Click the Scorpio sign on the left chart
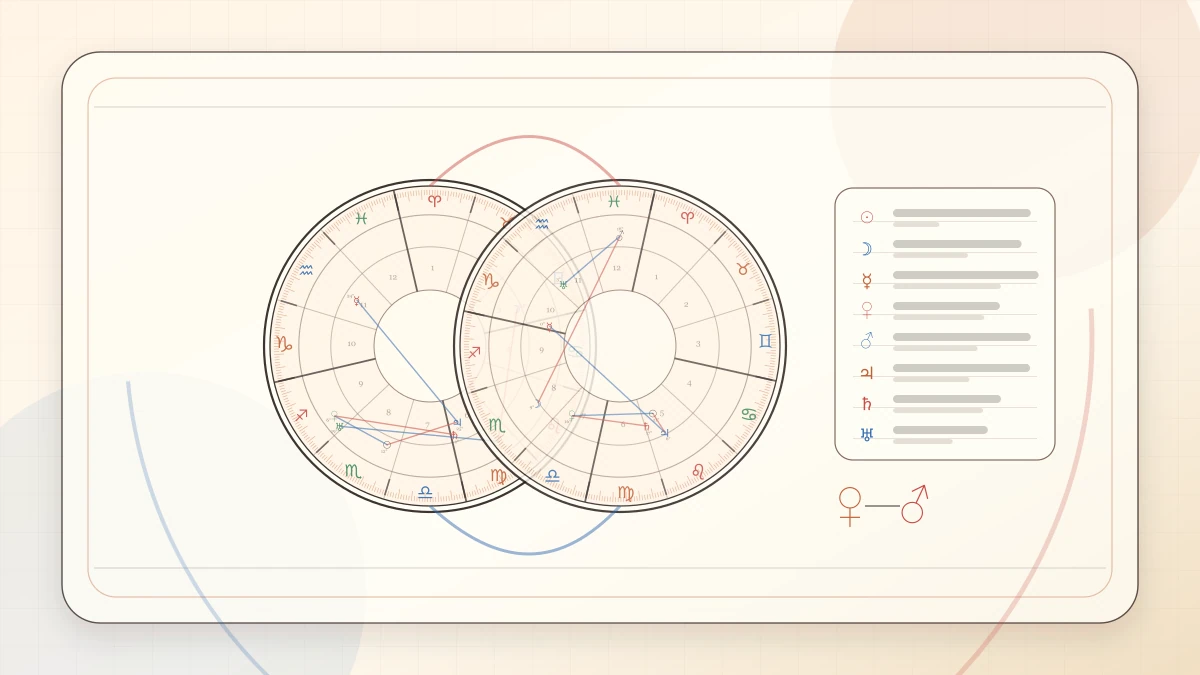Image resolution: width=1200 pixels, height=675 pixels. 352,470
